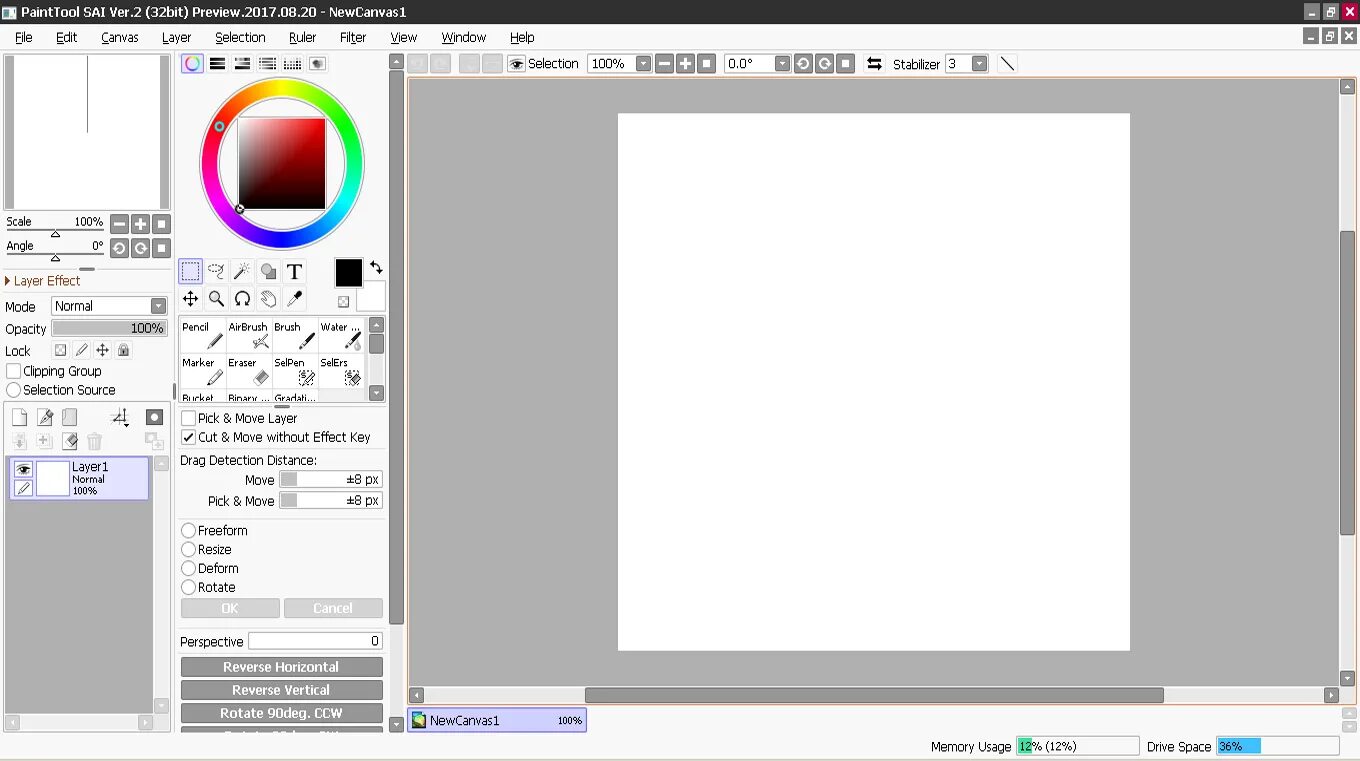Choose the Pencil brush tool
The height and width of the screenshot is (761, 1360).
pos(203,336)
